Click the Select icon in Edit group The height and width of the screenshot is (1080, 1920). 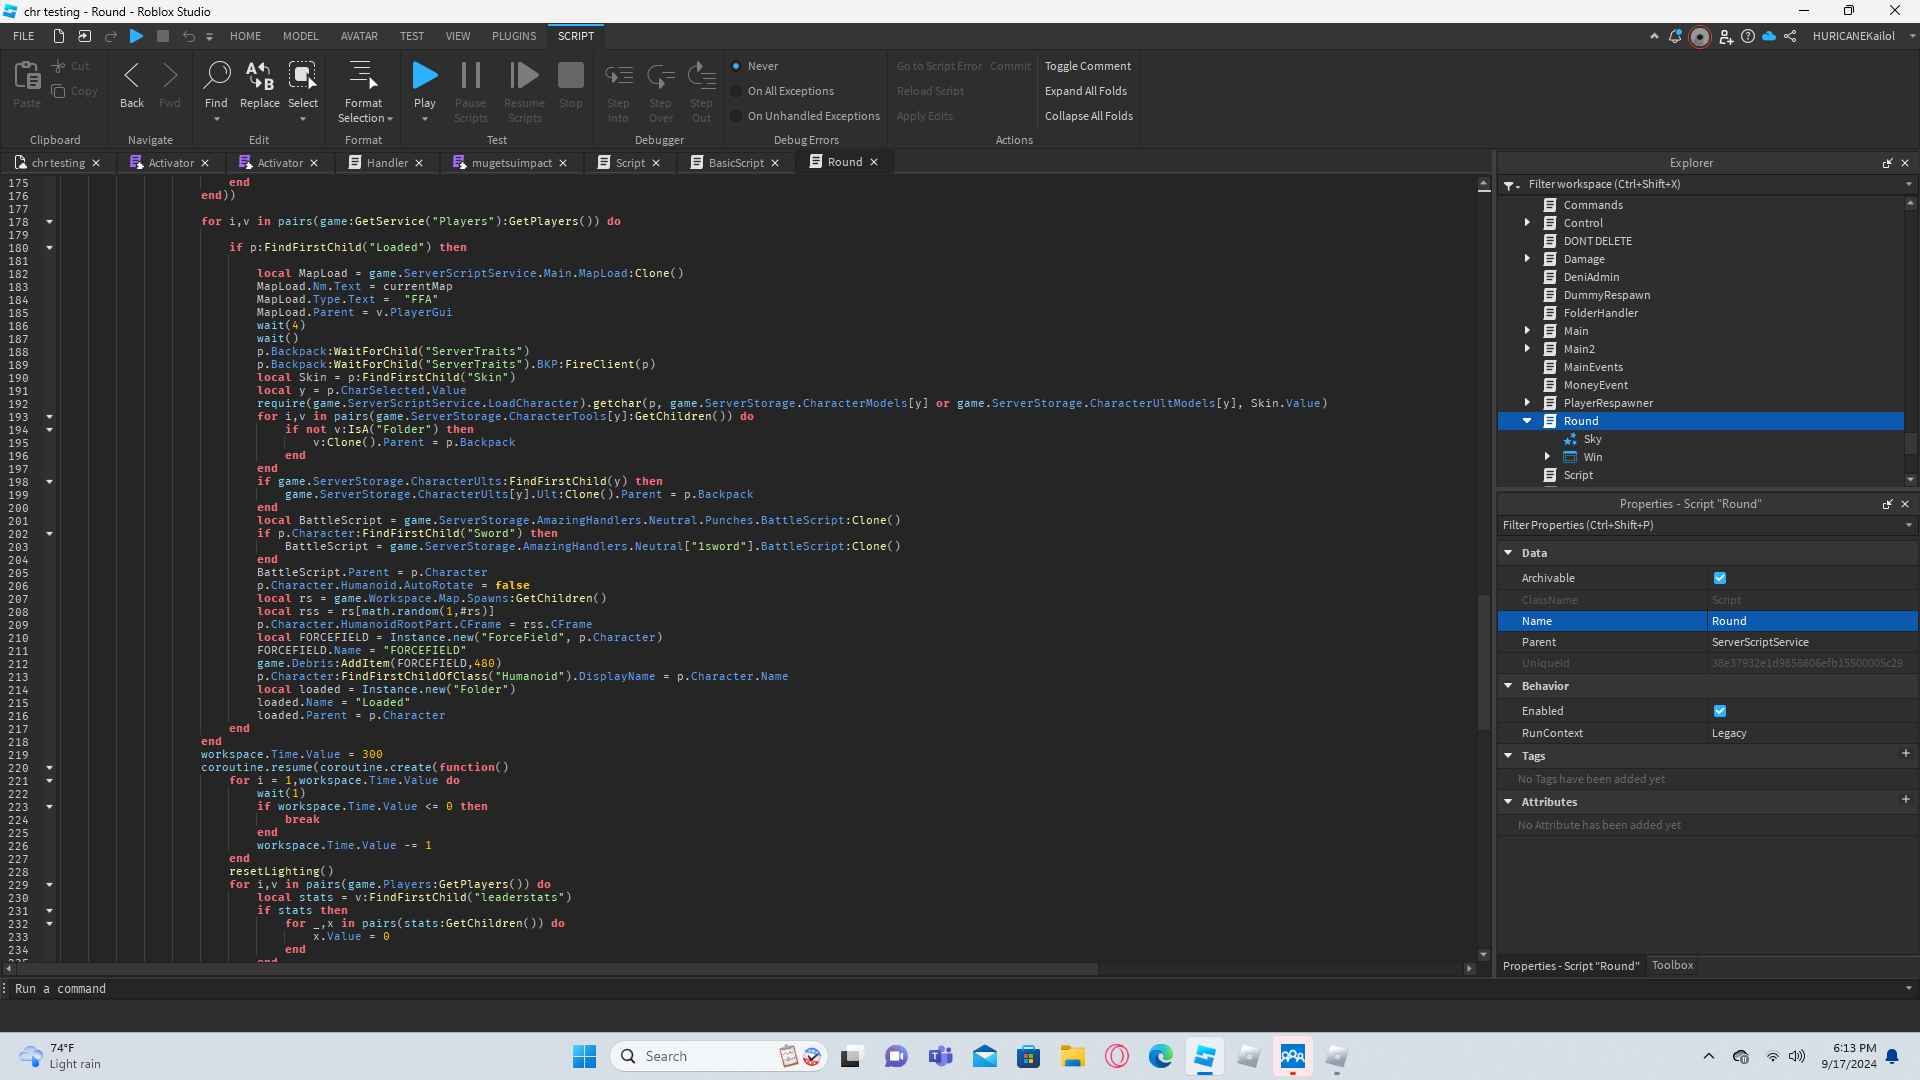[303, 76]
